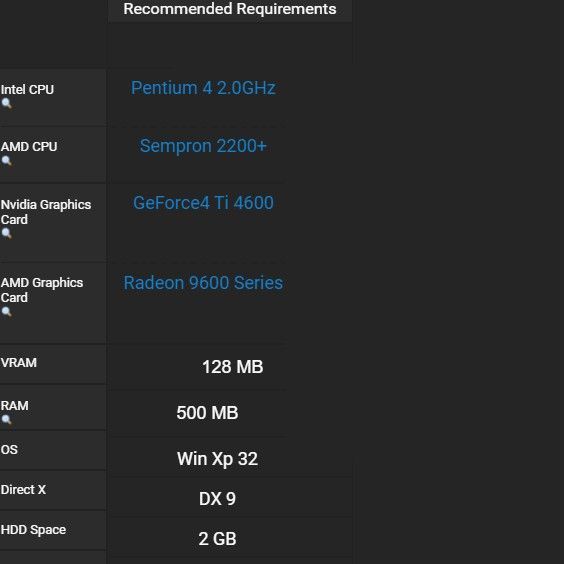Select the 500 MB RAM value
The height and width of the screenshot is (564, 564).
click(207, 413)
